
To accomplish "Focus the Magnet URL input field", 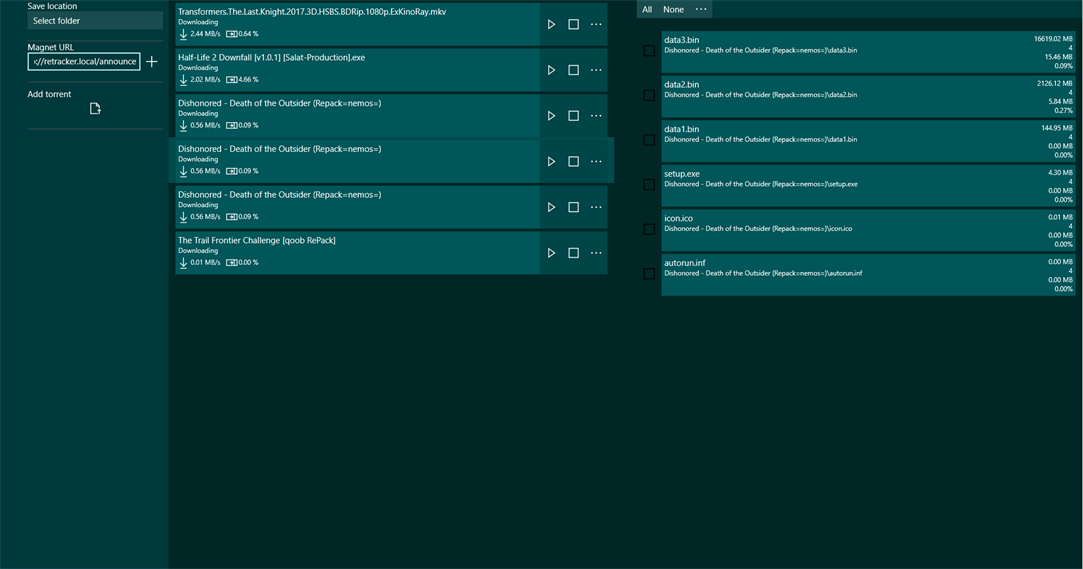I will [x=84, y=61].
